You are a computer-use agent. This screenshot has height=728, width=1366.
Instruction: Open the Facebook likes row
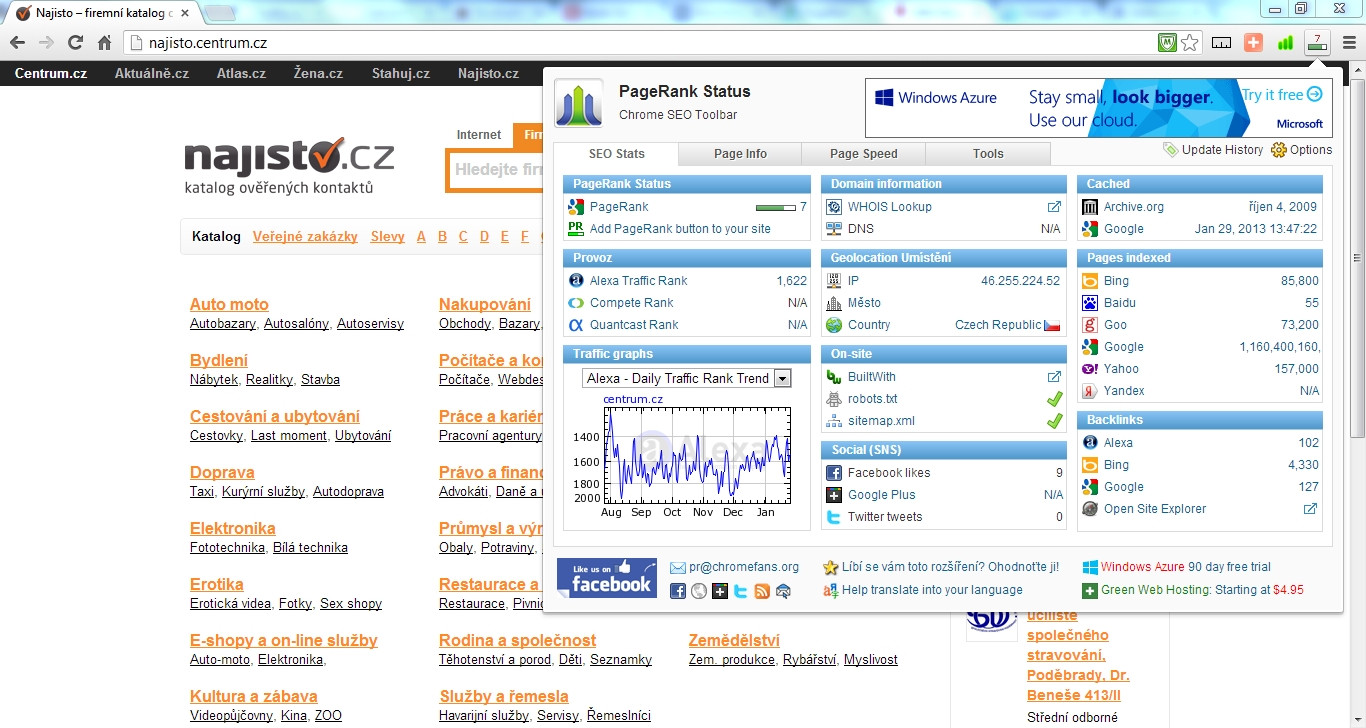(944, 473)
